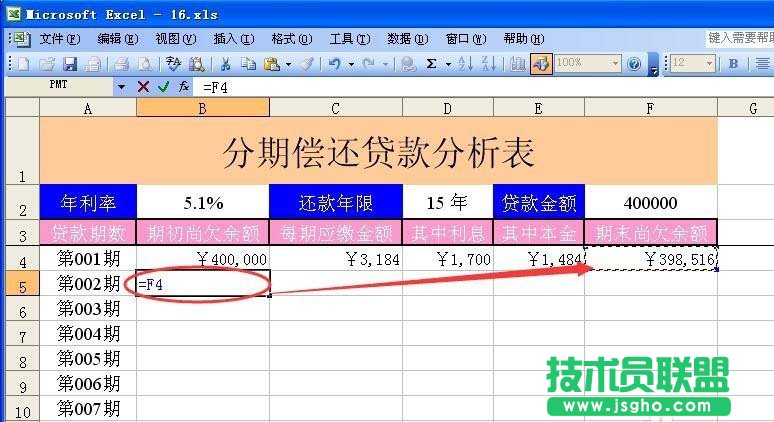Select cell showing ￥398,516
774x422 pixels.
click(x=651, y=258)
